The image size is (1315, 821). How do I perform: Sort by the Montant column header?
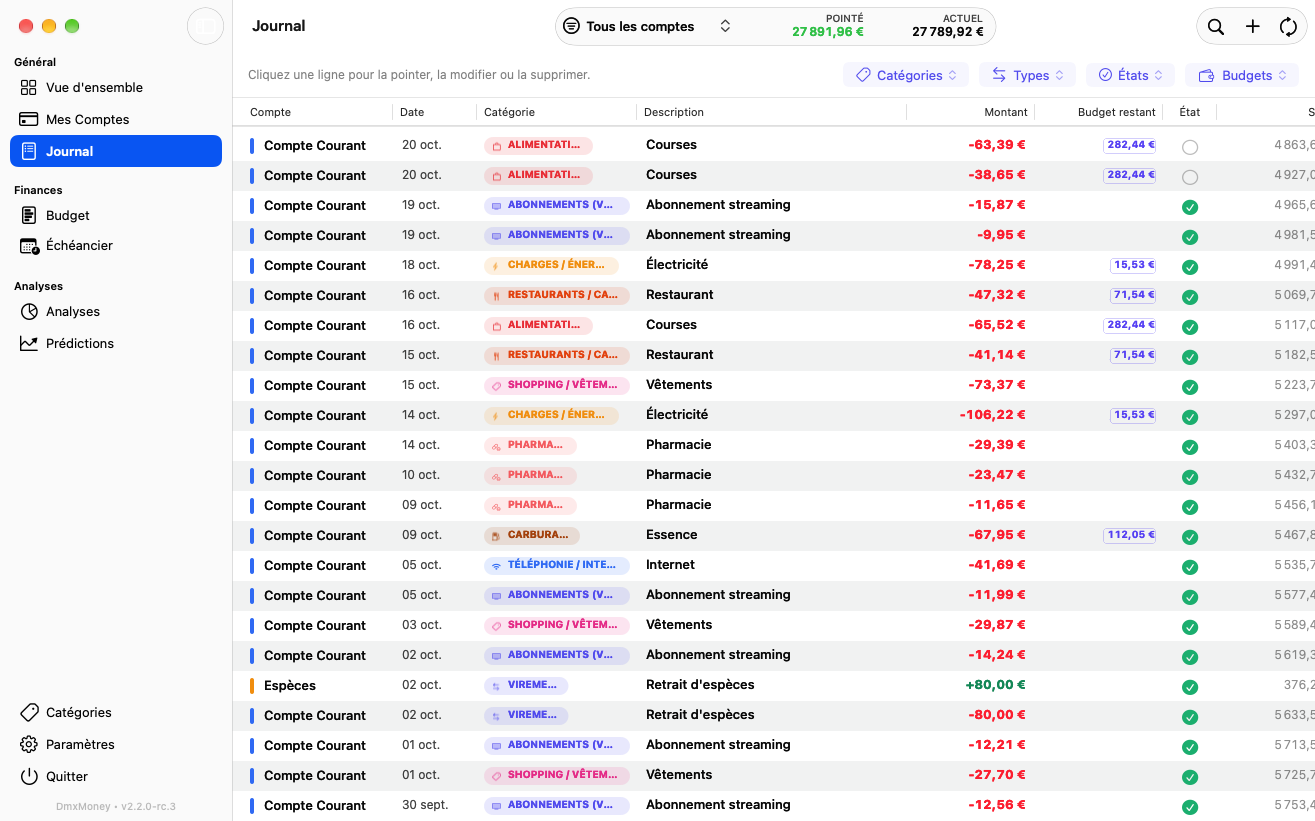1005,112
